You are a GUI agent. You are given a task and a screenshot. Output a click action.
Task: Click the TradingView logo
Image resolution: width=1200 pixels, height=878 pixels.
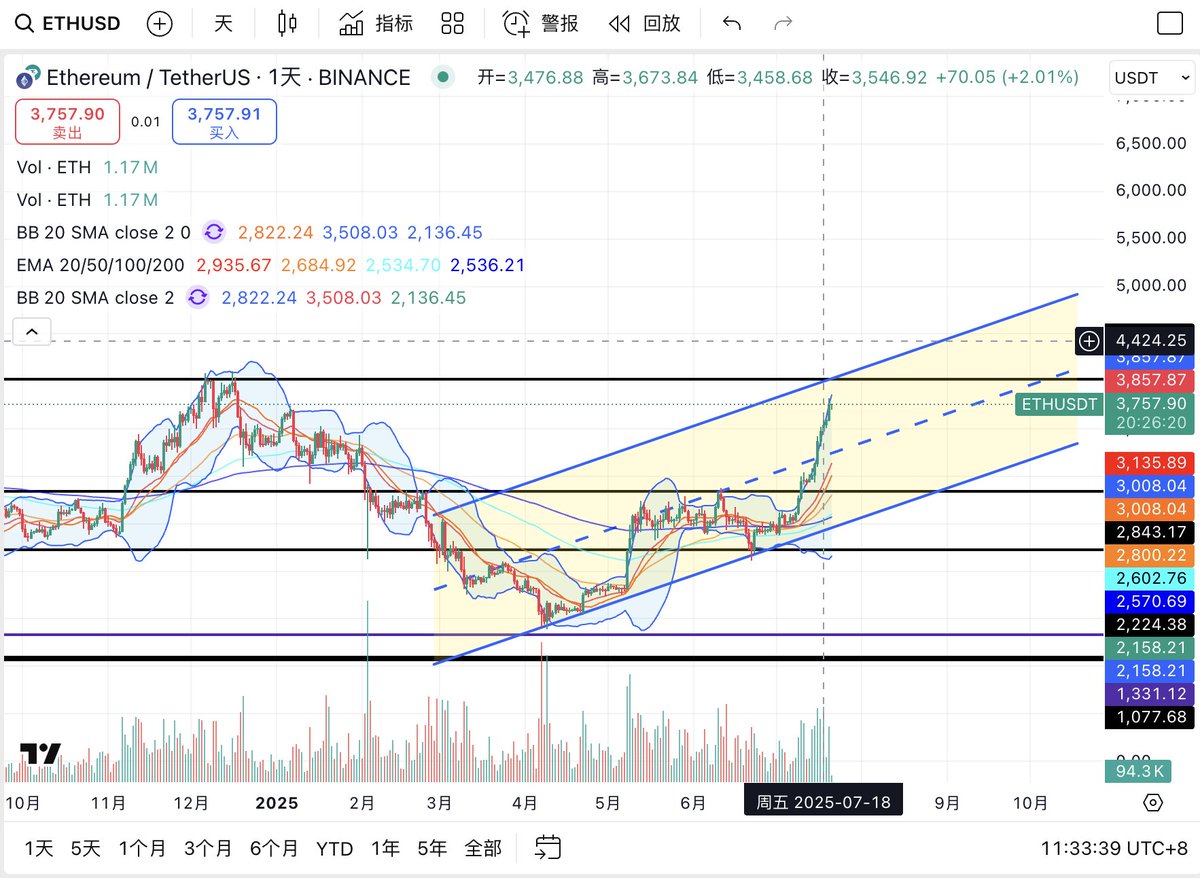(x=40, y=753)
